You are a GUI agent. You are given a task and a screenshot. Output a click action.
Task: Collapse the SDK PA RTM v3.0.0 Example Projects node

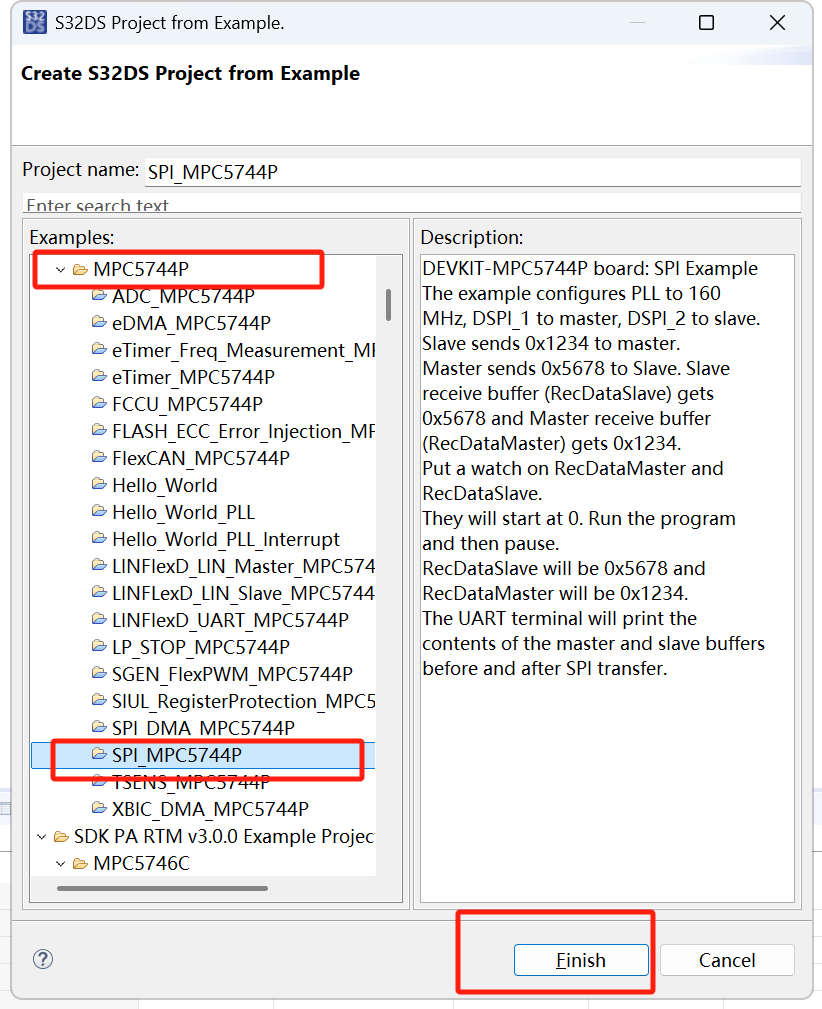pyautogui.click(x=42, y=837)
